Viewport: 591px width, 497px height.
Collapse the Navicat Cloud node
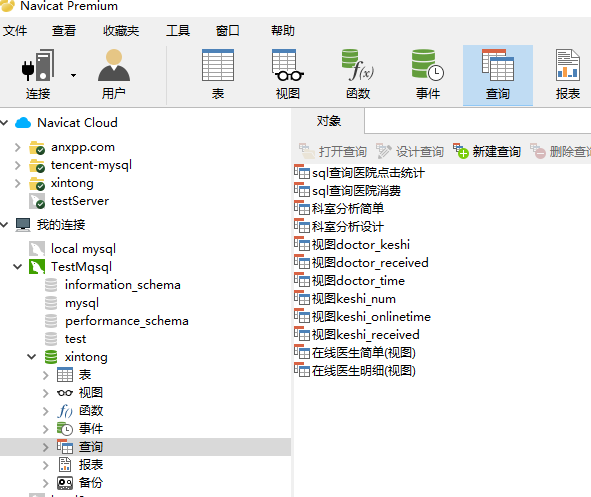point(4,122)
